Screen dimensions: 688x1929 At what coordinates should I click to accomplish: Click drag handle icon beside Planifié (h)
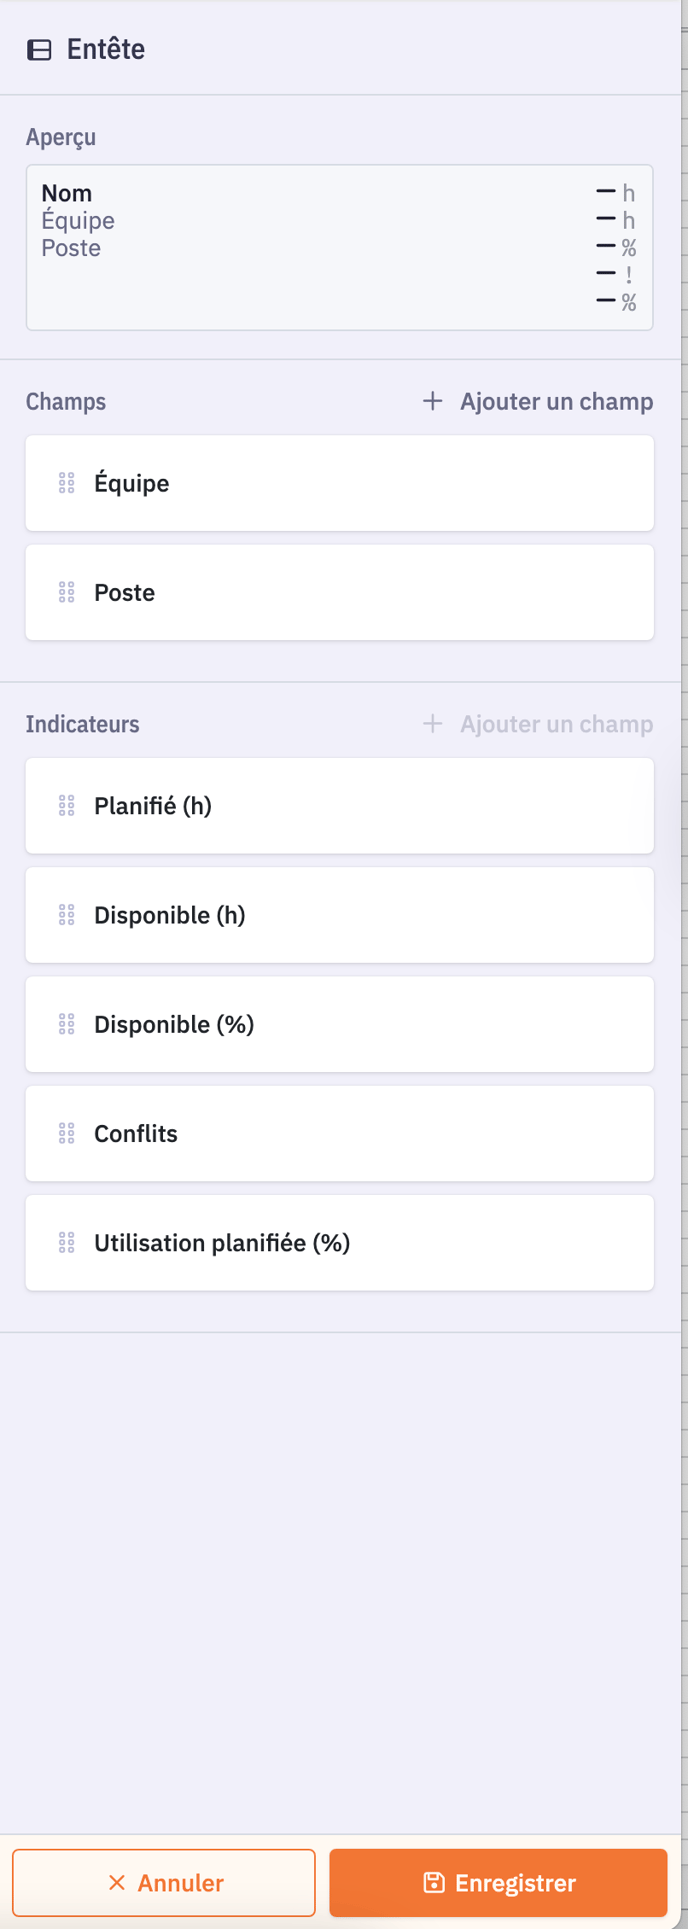66,806
